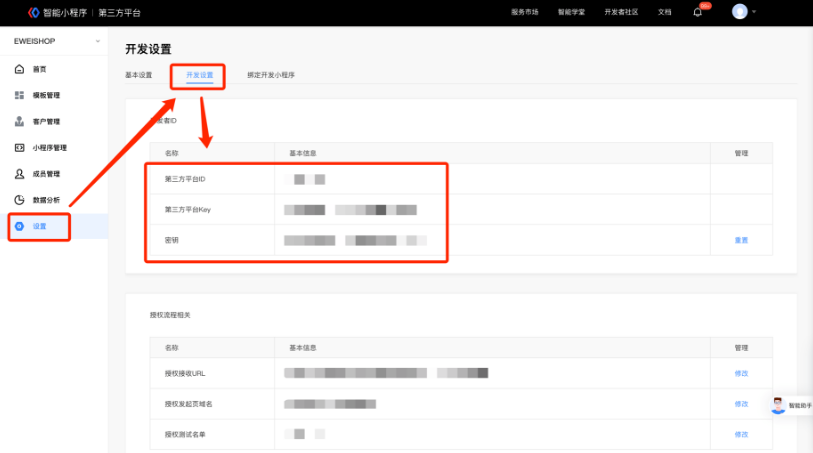Image resolution: width=813 pixels, height=453 pixels.
Task: Click 重置 link for the 密钥 row
Action: (x=741, y=240)
